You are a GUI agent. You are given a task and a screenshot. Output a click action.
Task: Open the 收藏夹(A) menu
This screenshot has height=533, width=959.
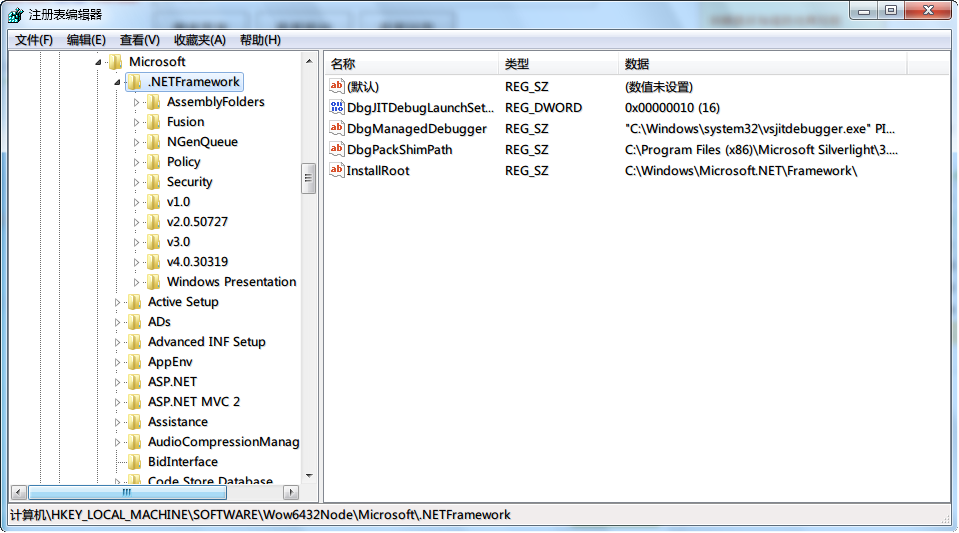tap(199, 40)
